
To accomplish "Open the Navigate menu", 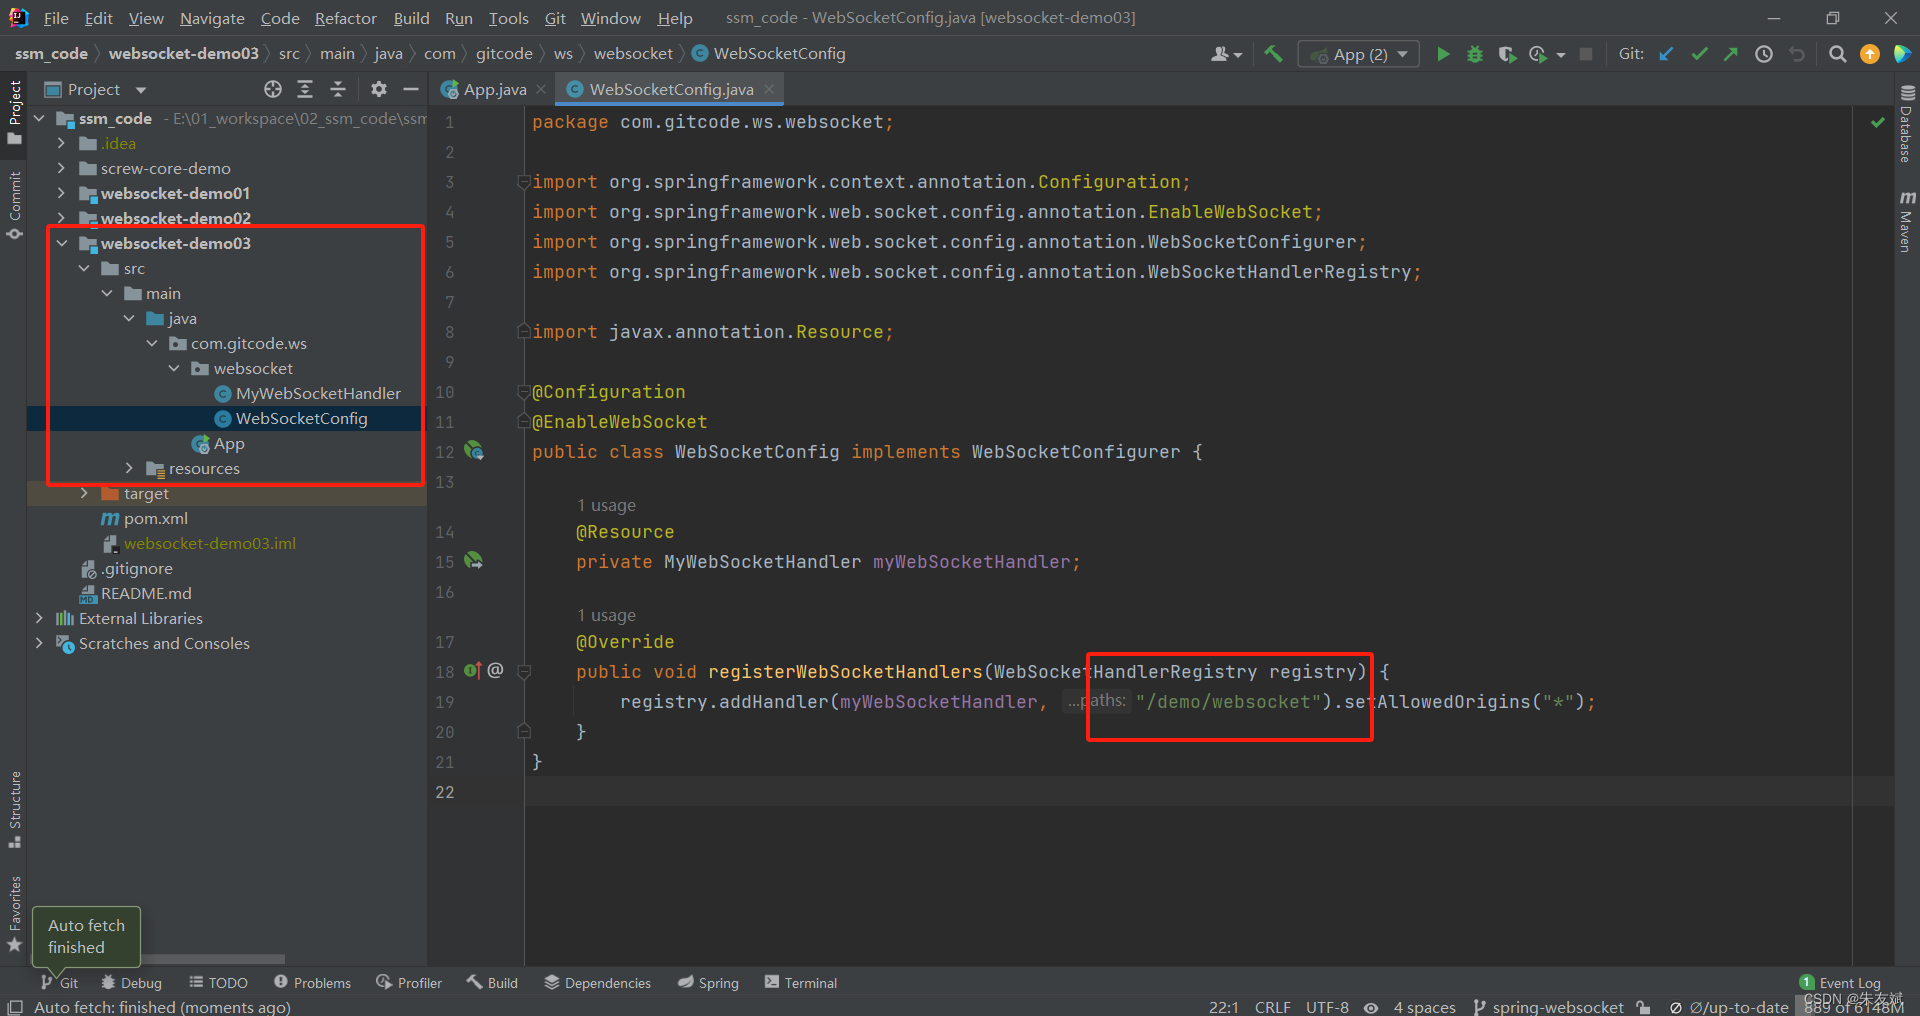I will [212, 18].
